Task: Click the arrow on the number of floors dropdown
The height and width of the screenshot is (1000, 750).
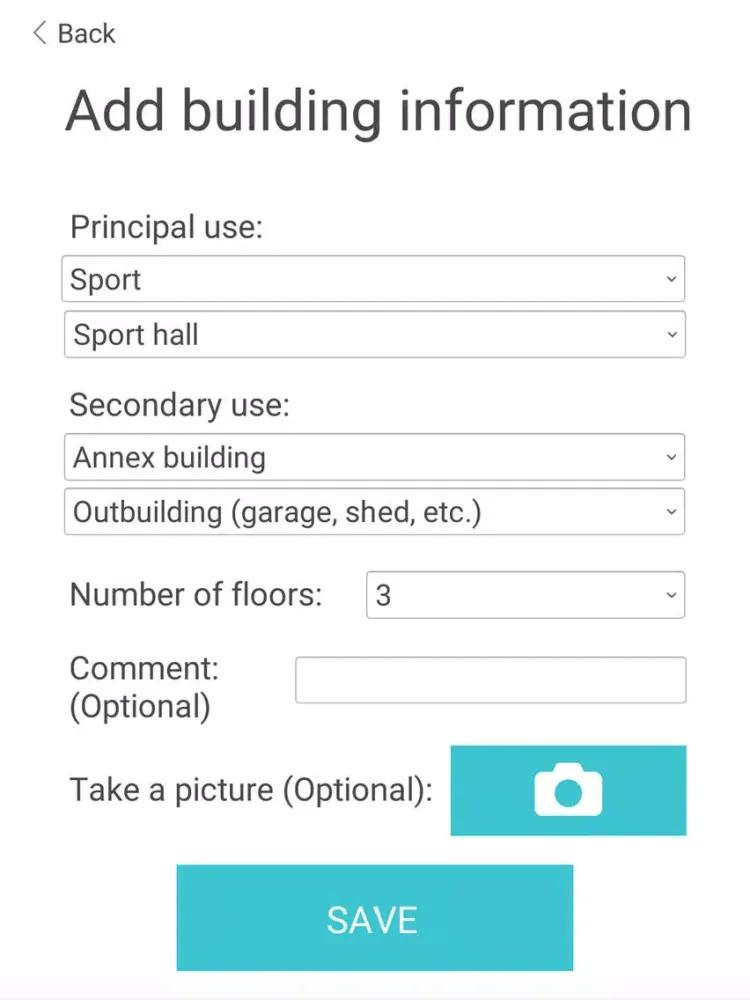Action: [671, 595]
